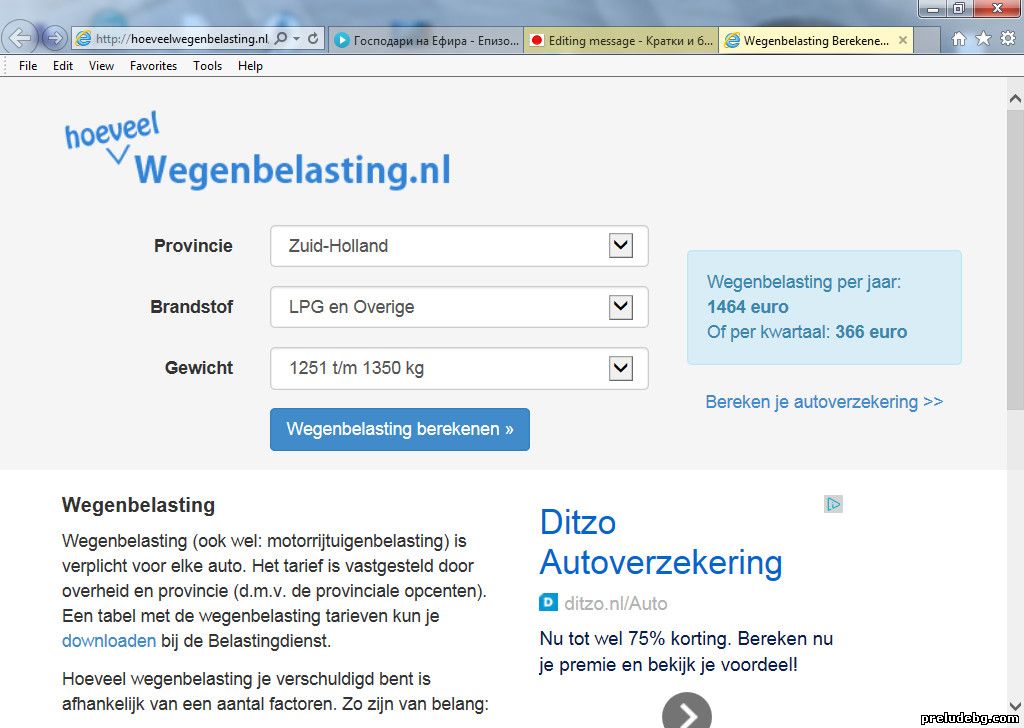
Task: Click the browser Back arrow button
Action: tap(21, 38)
